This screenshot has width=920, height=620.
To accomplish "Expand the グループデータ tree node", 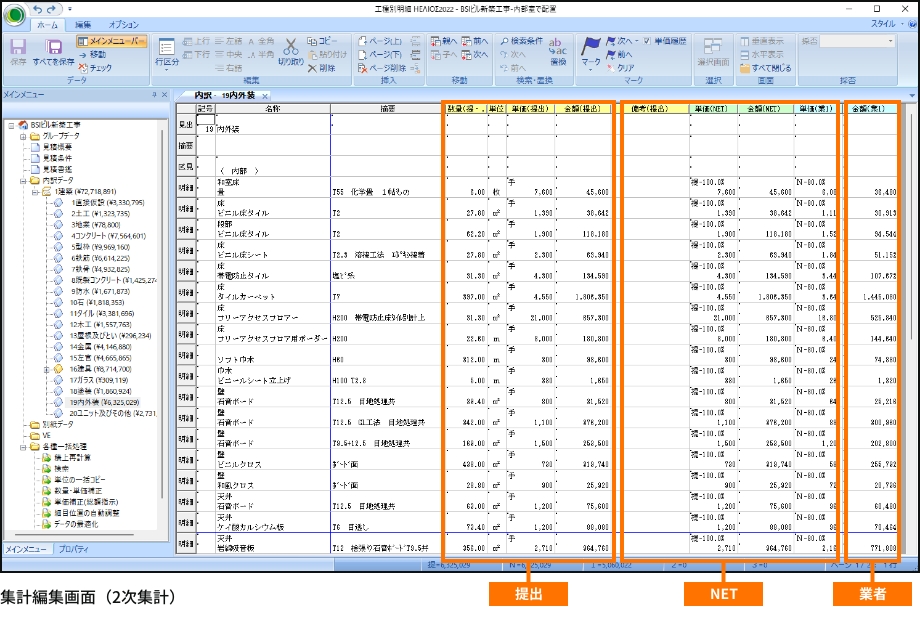I will (x=22, y=135).
